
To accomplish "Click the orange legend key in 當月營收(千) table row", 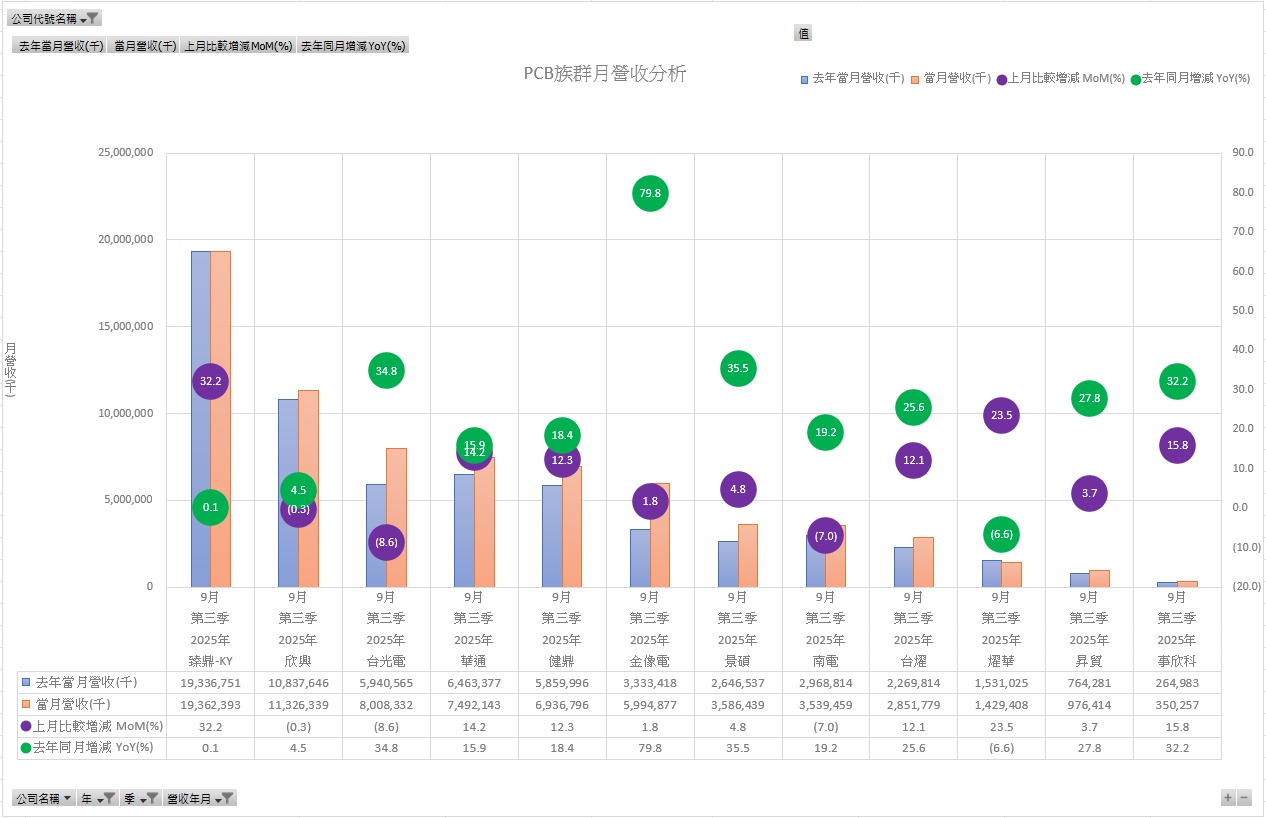I will pyautogui.click(x=25, y=704).
